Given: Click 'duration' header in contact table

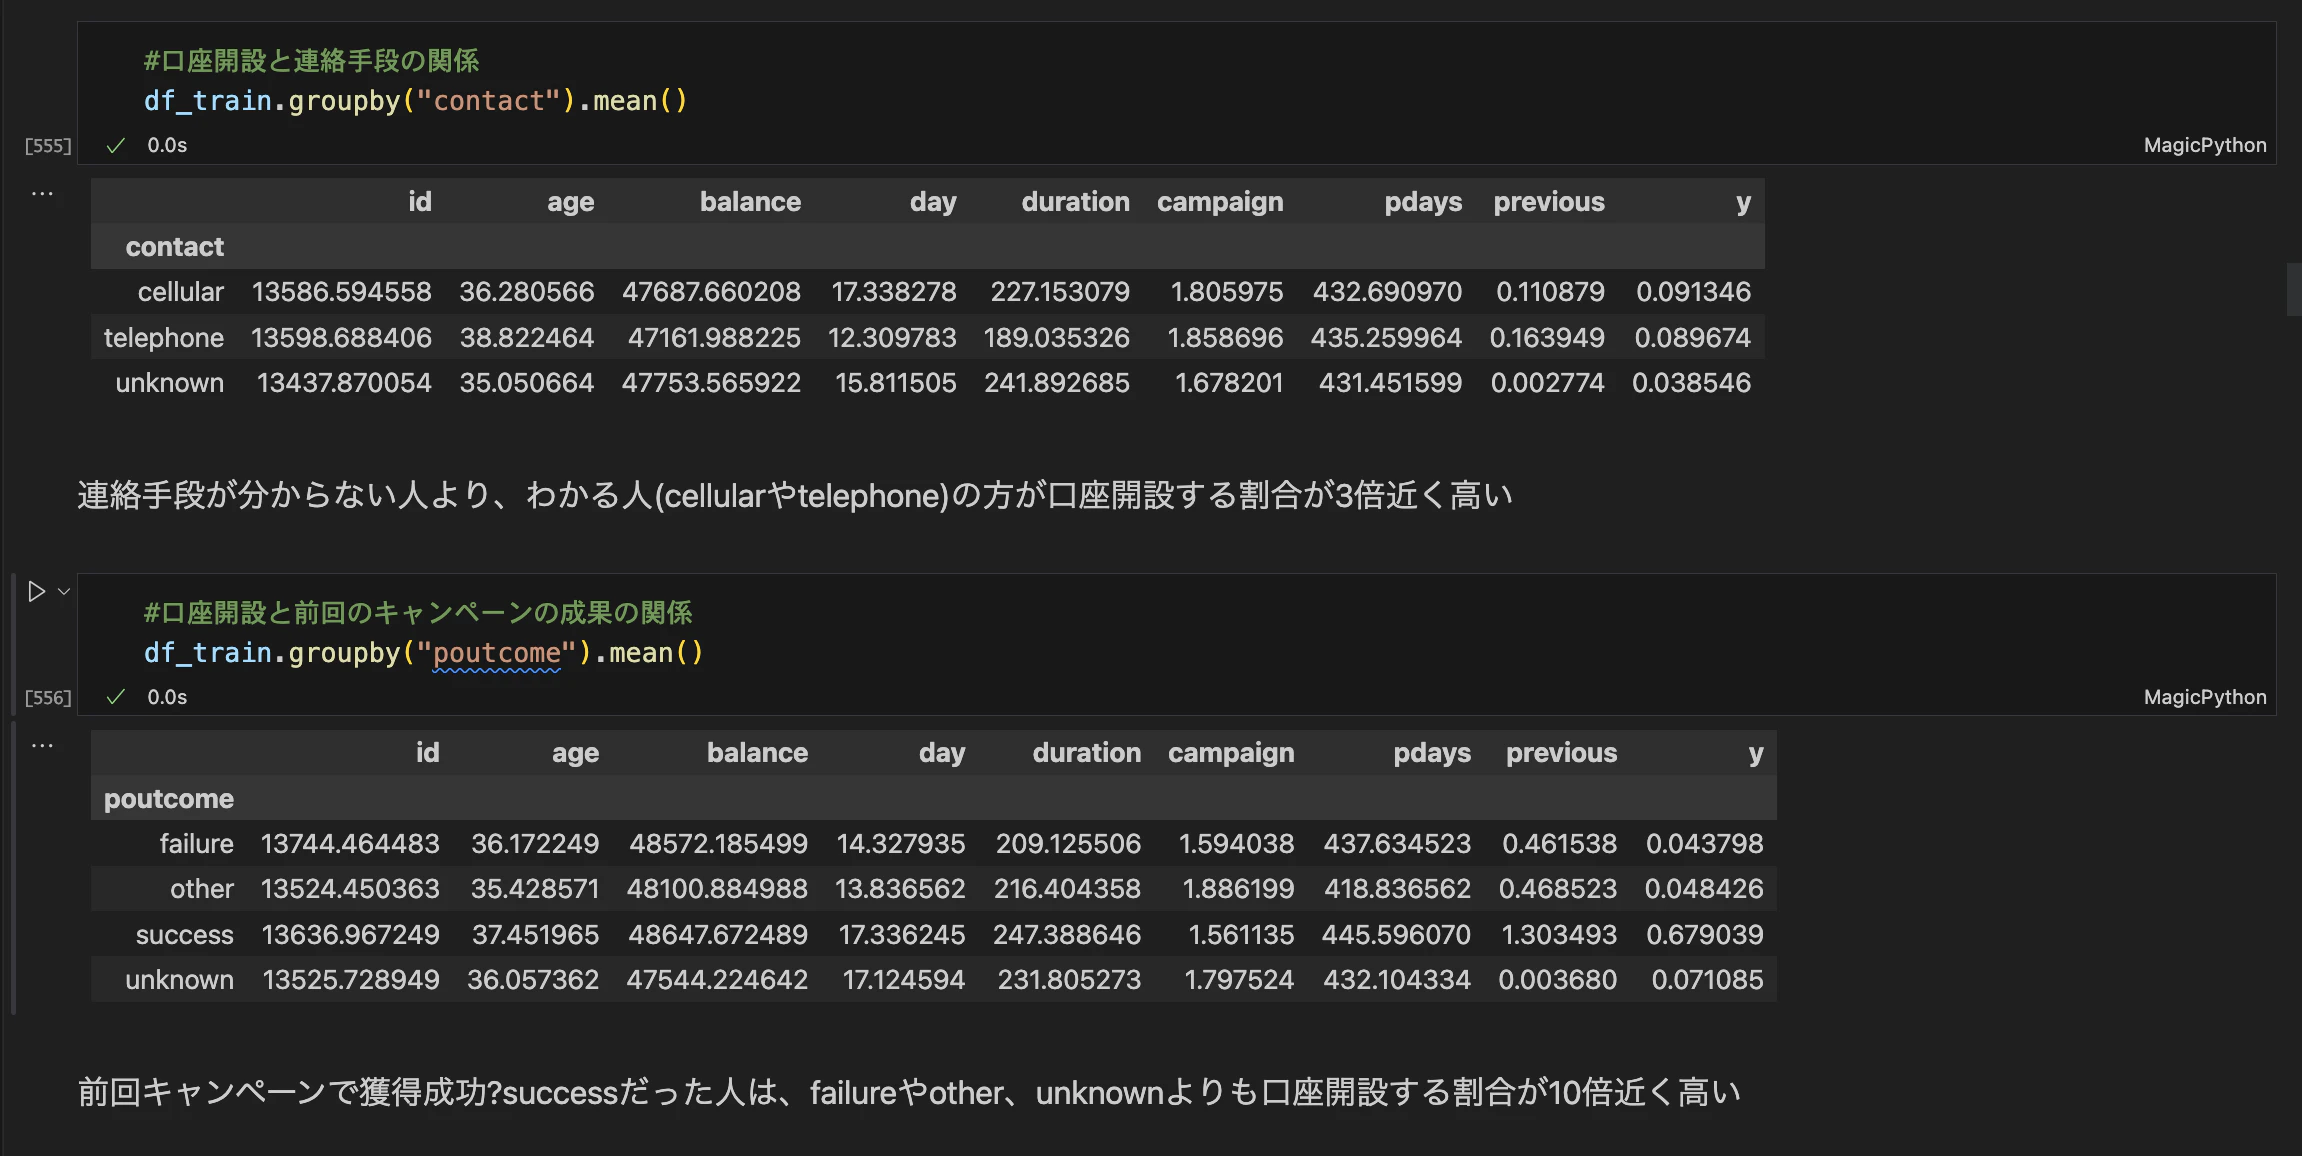Looking at the screenshot, I should click(x=1075, y=202).
